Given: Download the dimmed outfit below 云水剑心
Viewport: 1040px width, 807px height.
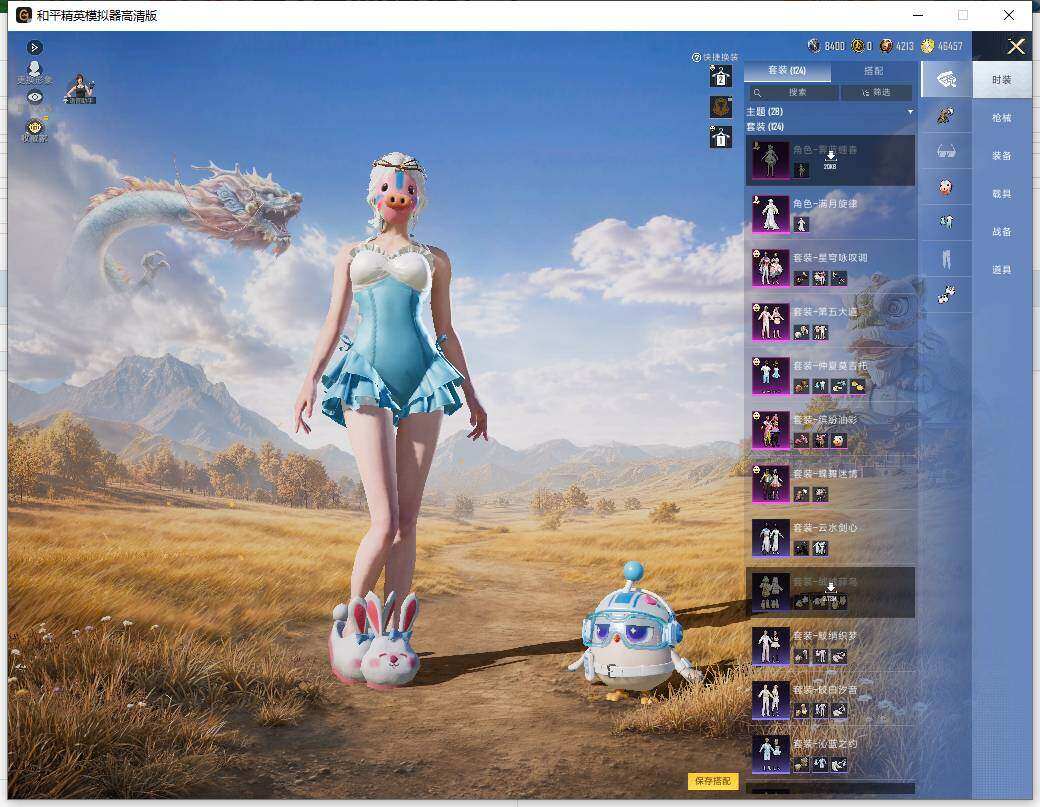Looking at the screenshot, I should (830, 591).
